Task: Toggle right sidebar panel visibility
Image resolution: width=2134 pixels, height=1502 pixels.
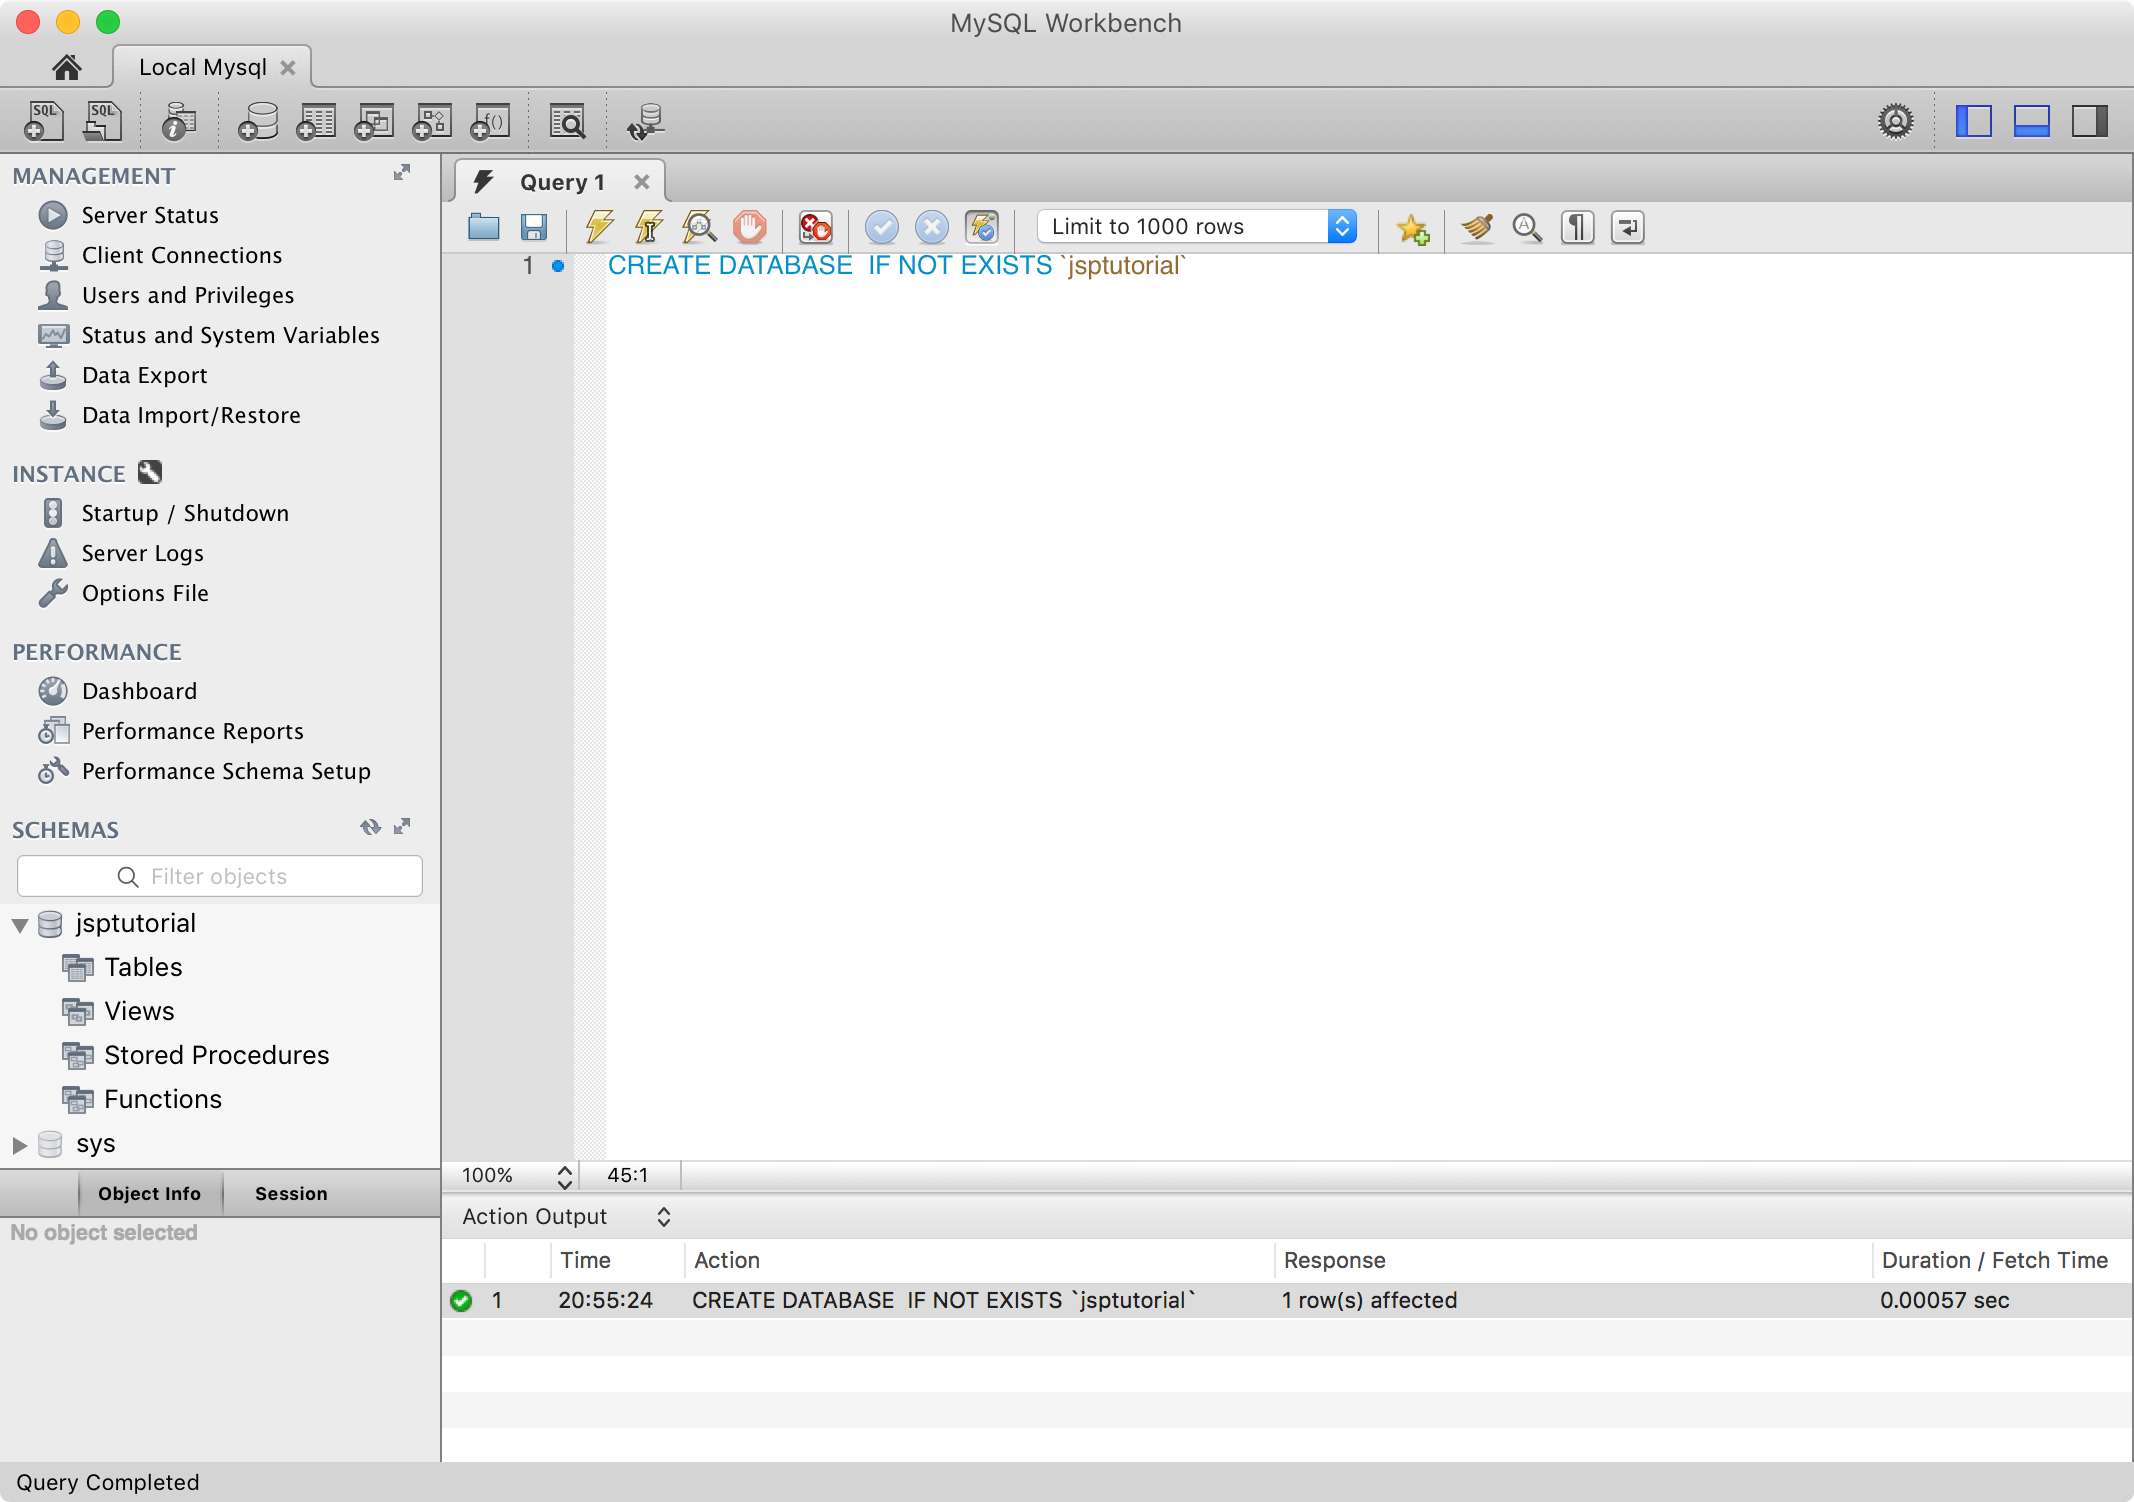Action: 2089,121
